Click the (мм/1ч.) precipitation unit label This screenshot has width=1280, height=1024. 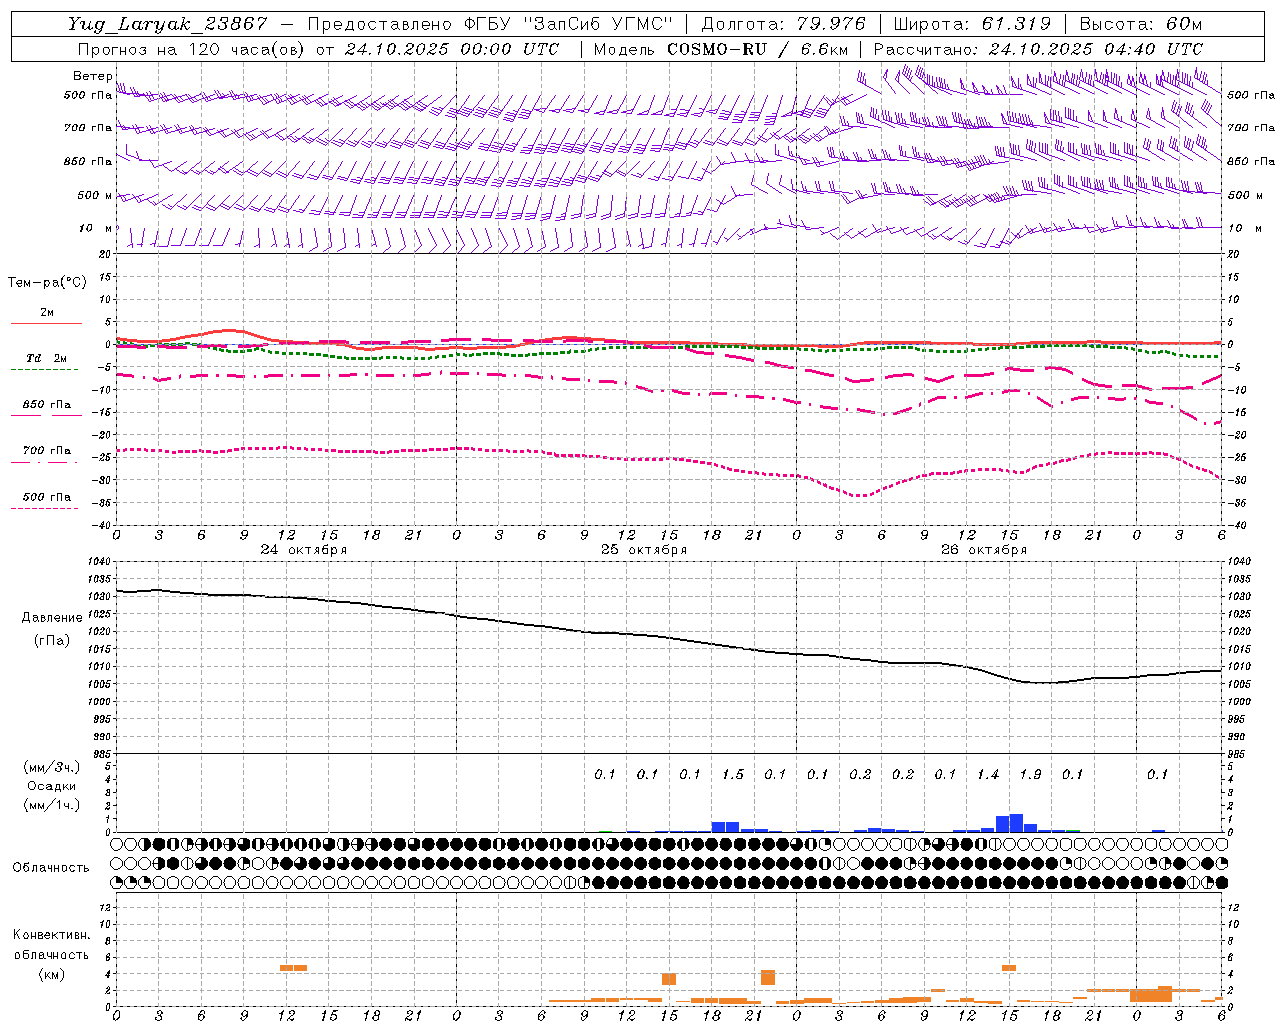pyautogui.click(x=51, y=805)
